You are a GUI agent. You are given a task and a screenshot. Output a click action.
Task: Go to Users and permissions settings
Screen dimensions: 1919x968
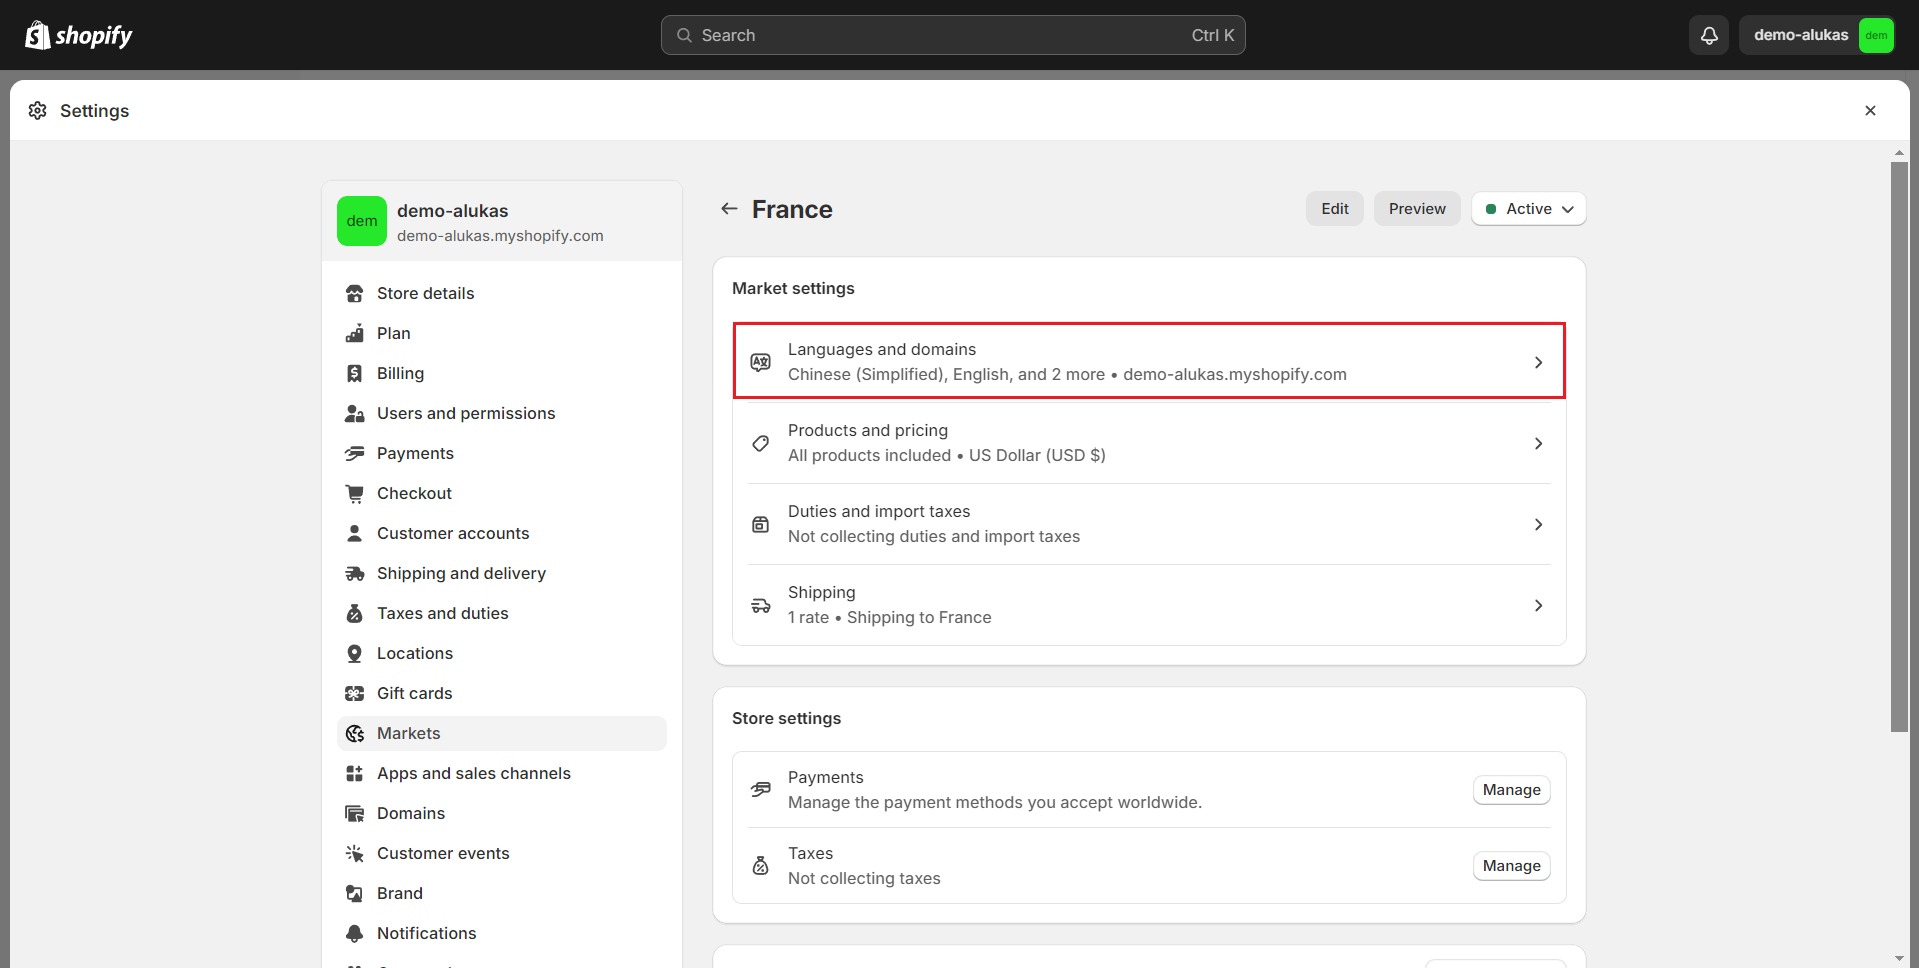(465, 413)
